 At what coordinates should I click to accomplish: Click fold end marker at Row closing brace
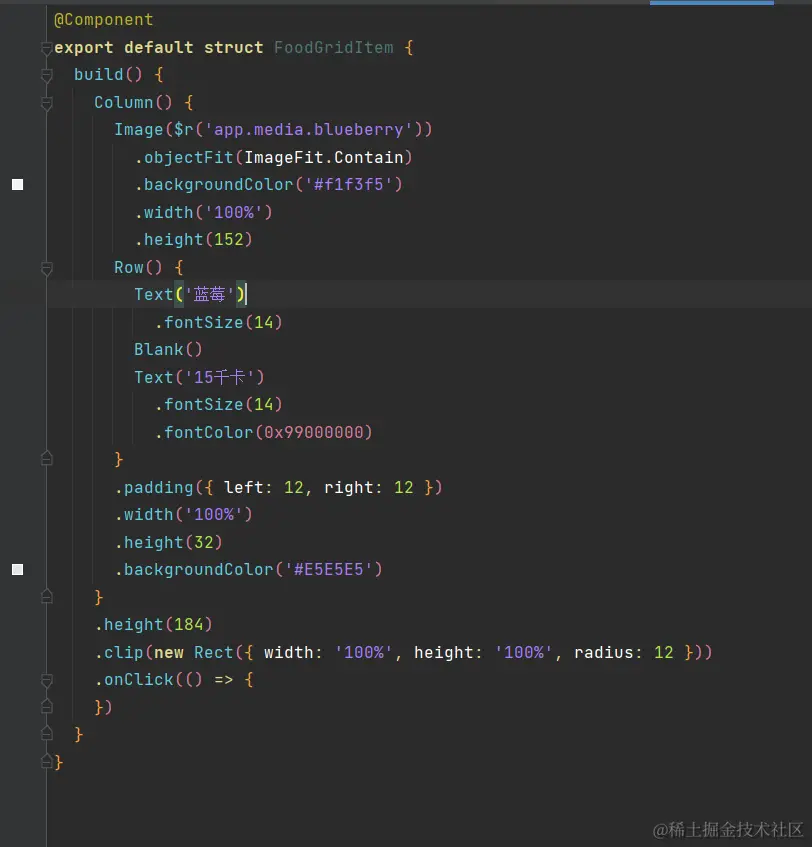46,459
